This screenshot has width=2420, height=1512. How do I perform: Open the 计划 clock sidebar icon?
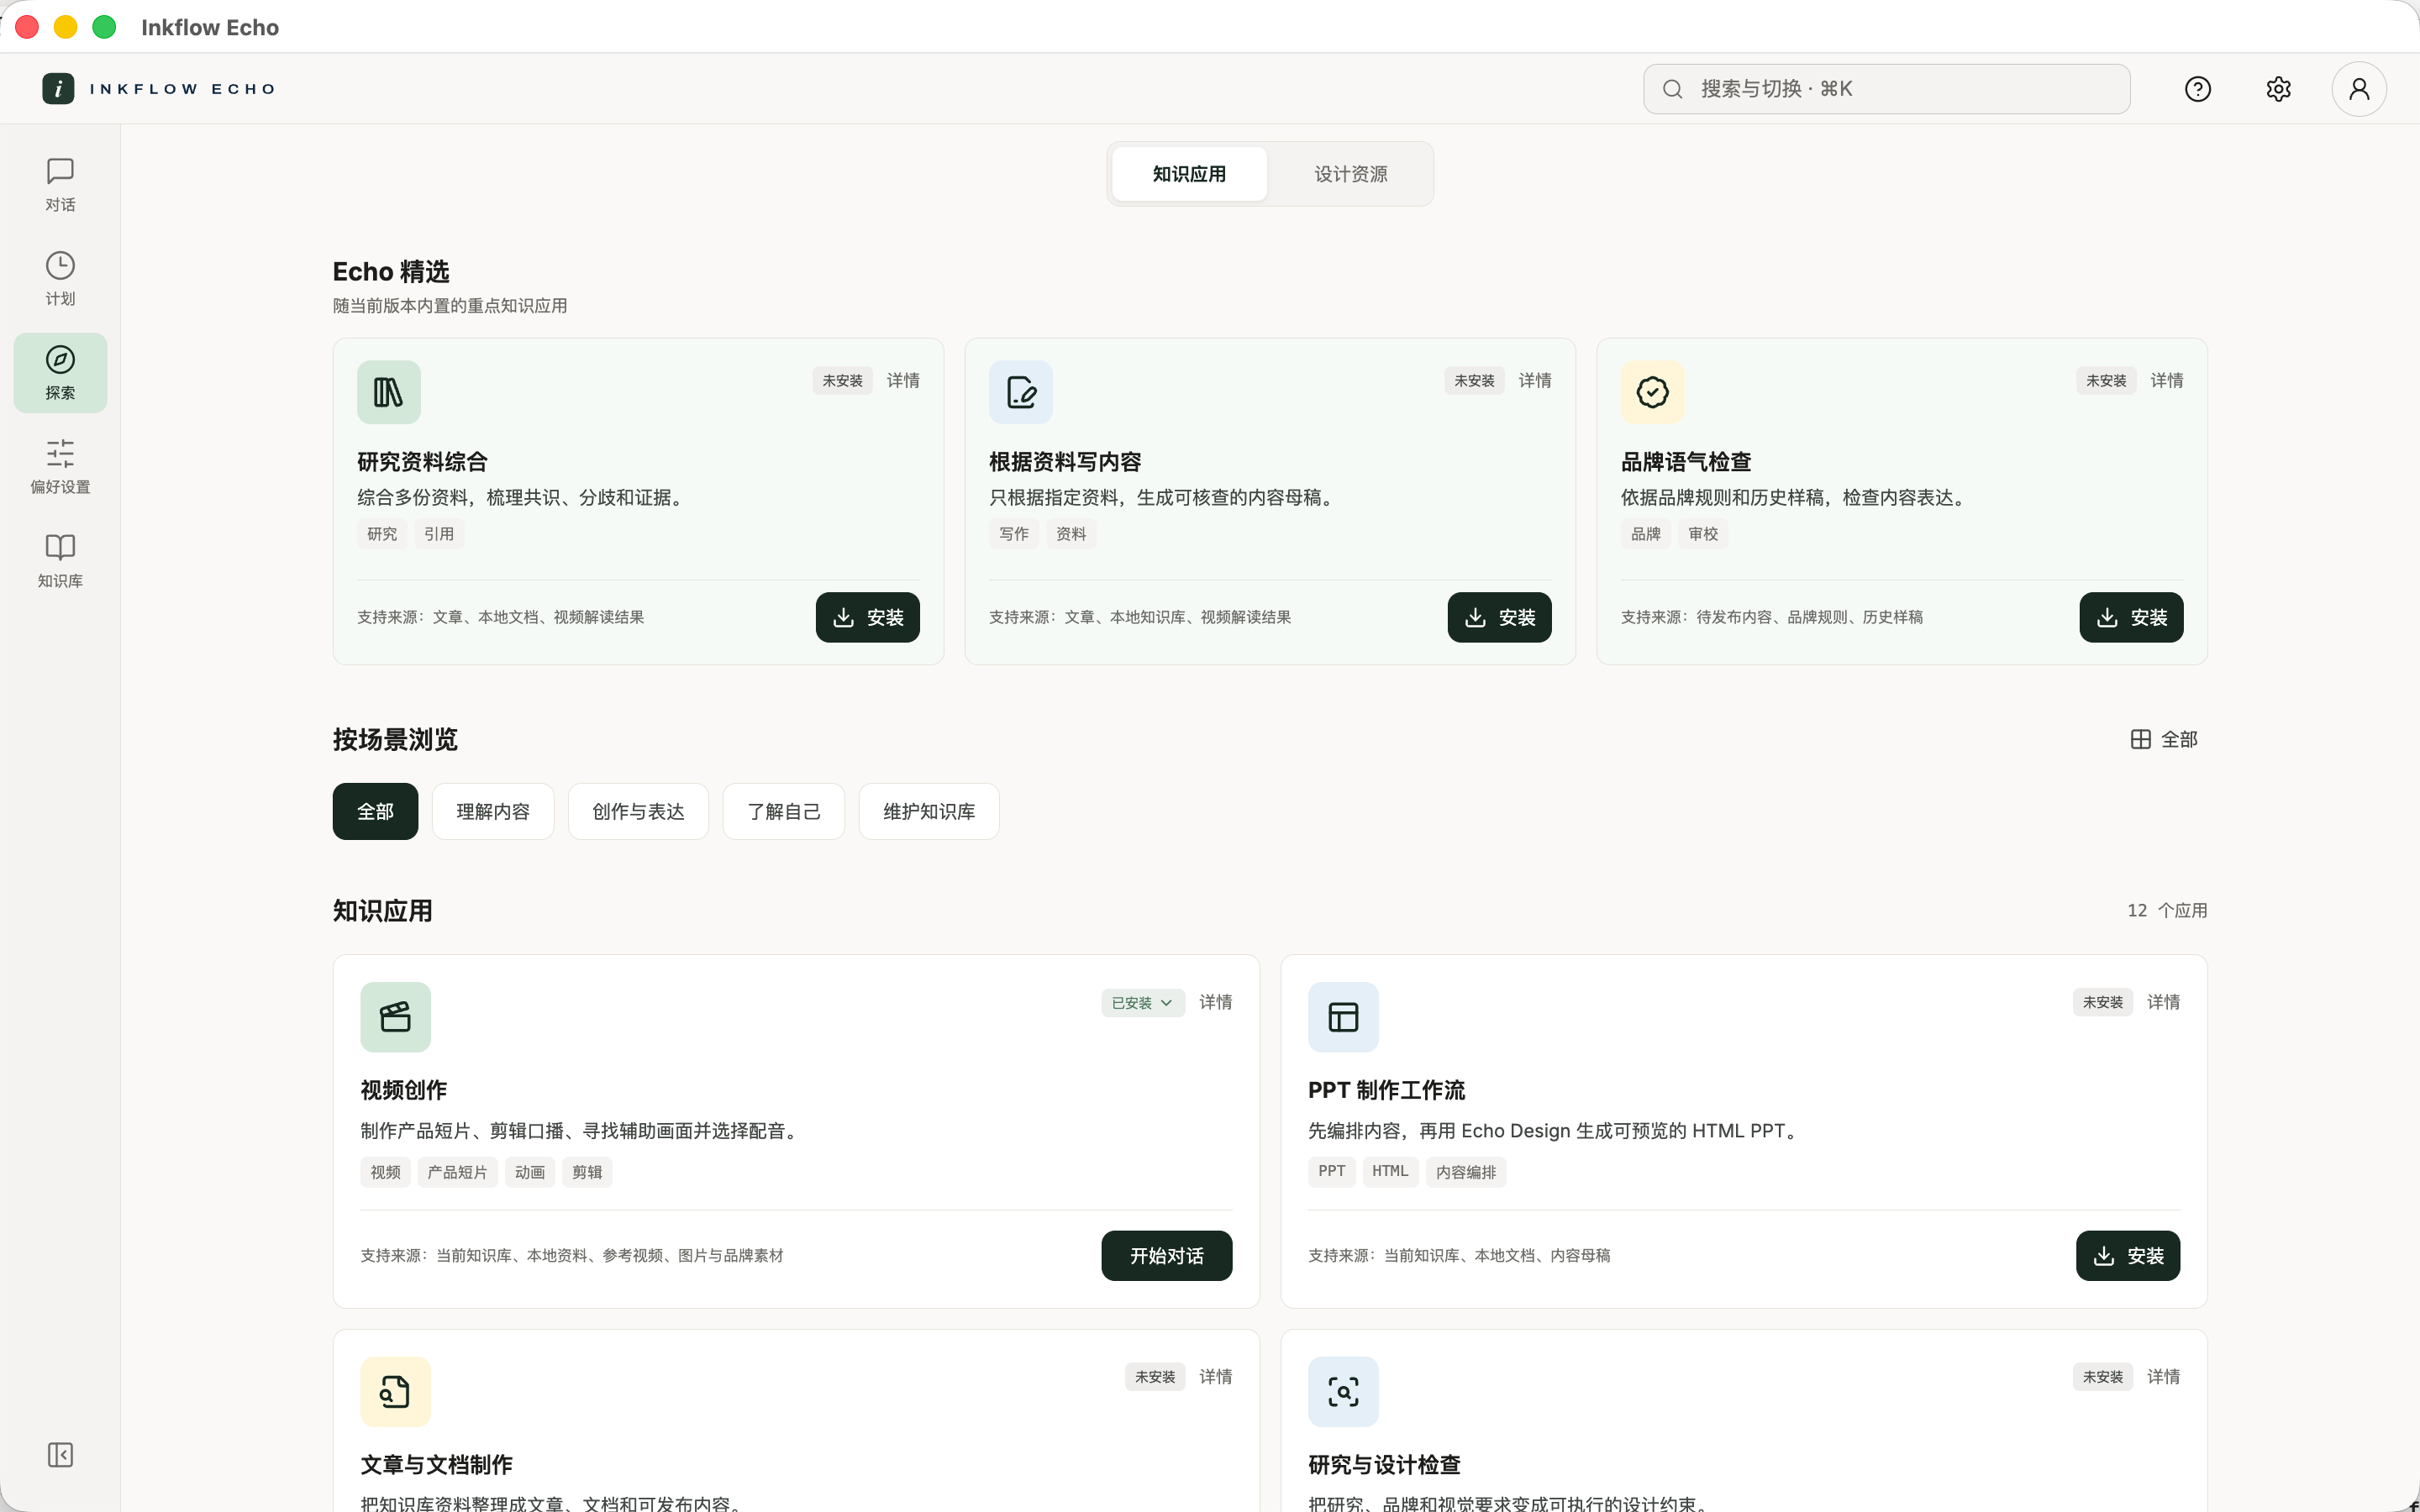[x=60, y=279]
